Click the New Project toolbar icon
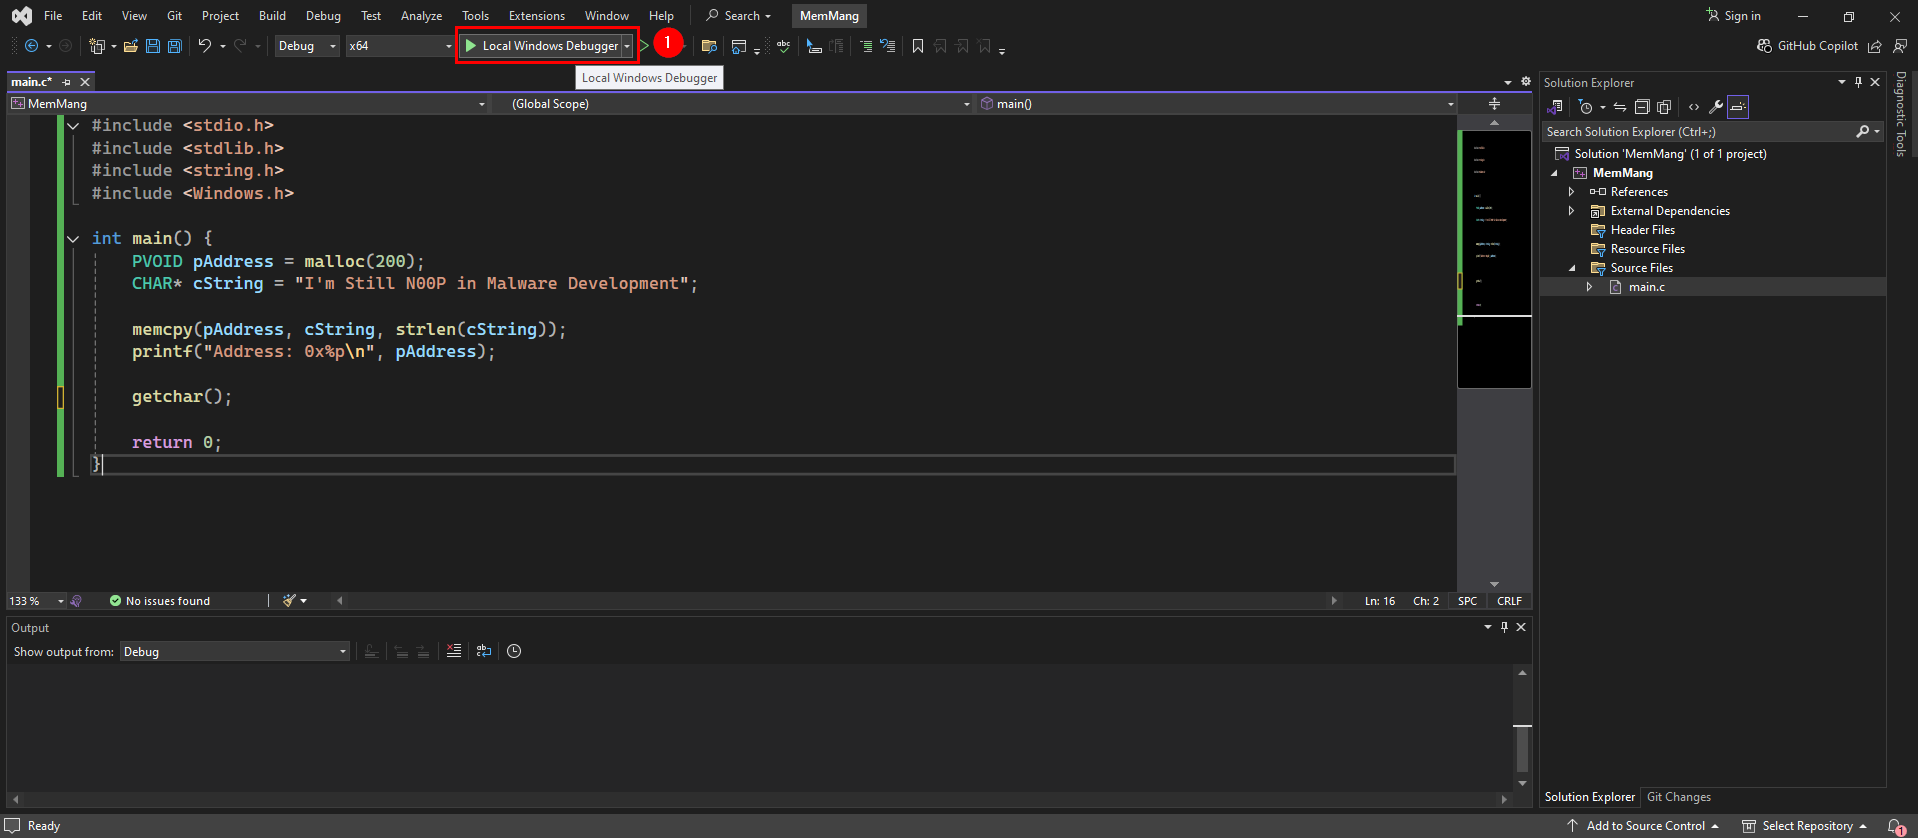This screenshot has width=1918, height=838. tap(97, 46)
